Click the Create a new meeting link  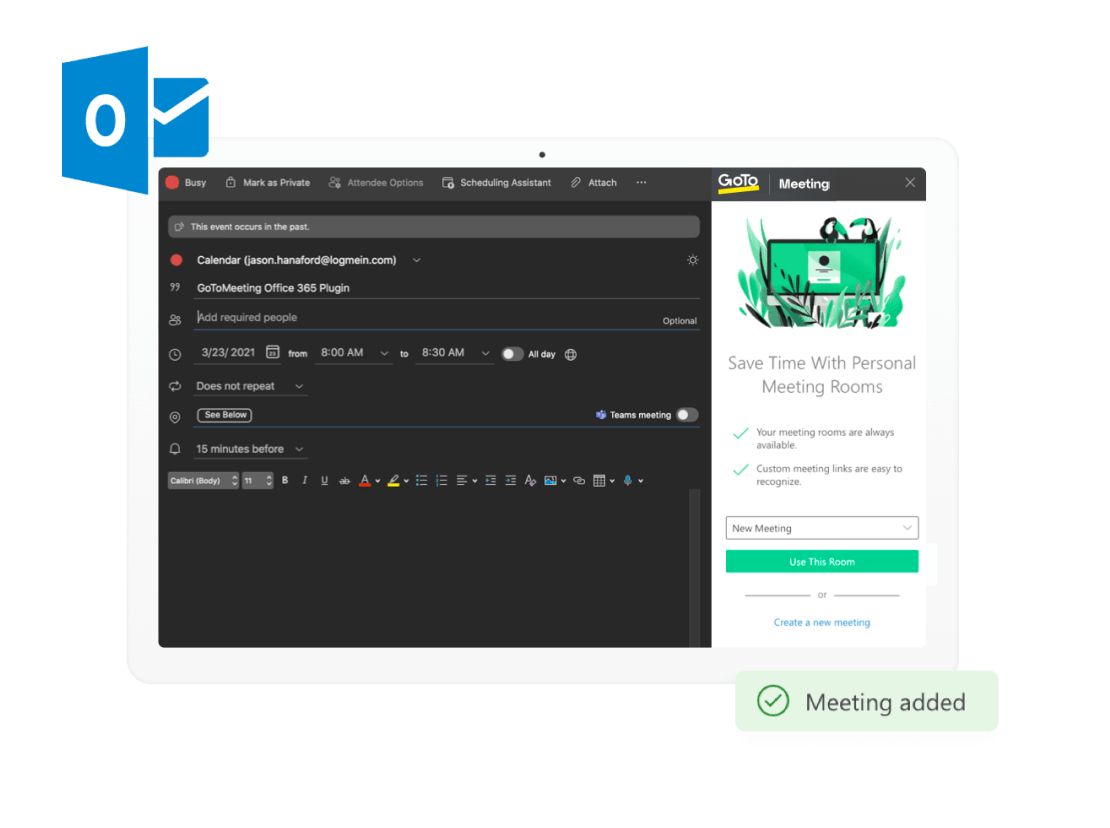(x=821, y=622)
